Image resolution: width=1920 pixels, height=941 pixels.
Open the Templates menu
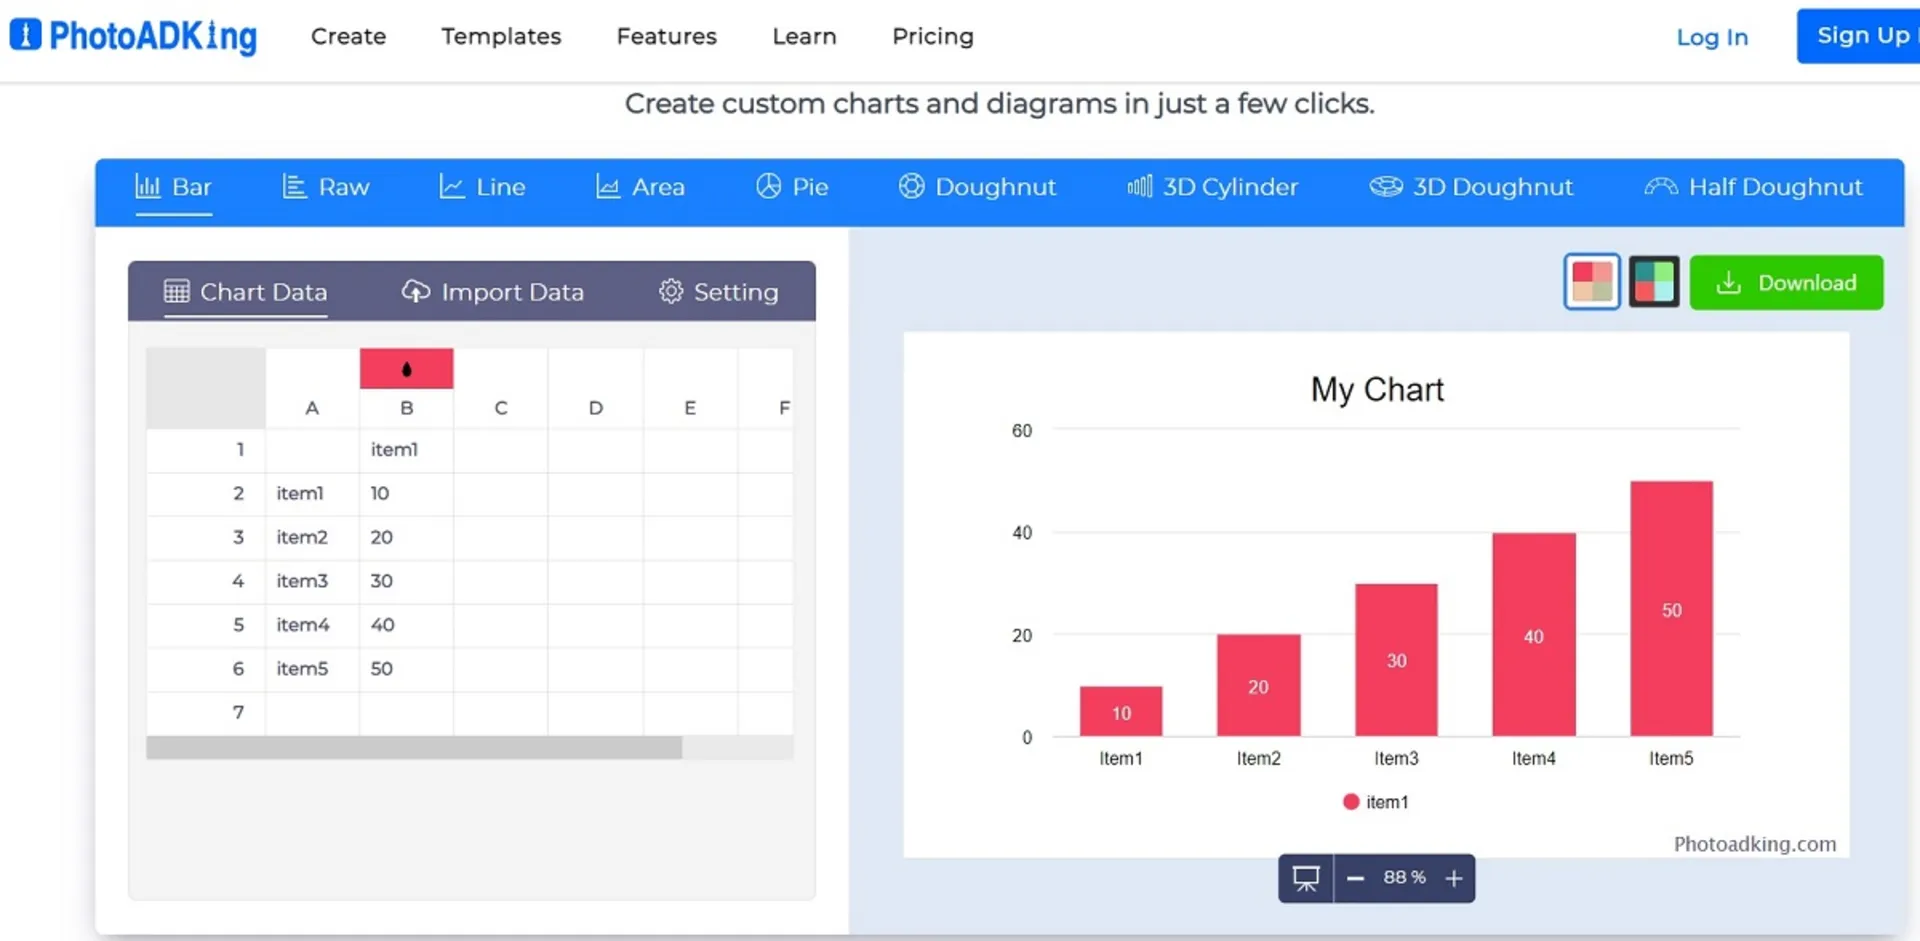(501, 37)
